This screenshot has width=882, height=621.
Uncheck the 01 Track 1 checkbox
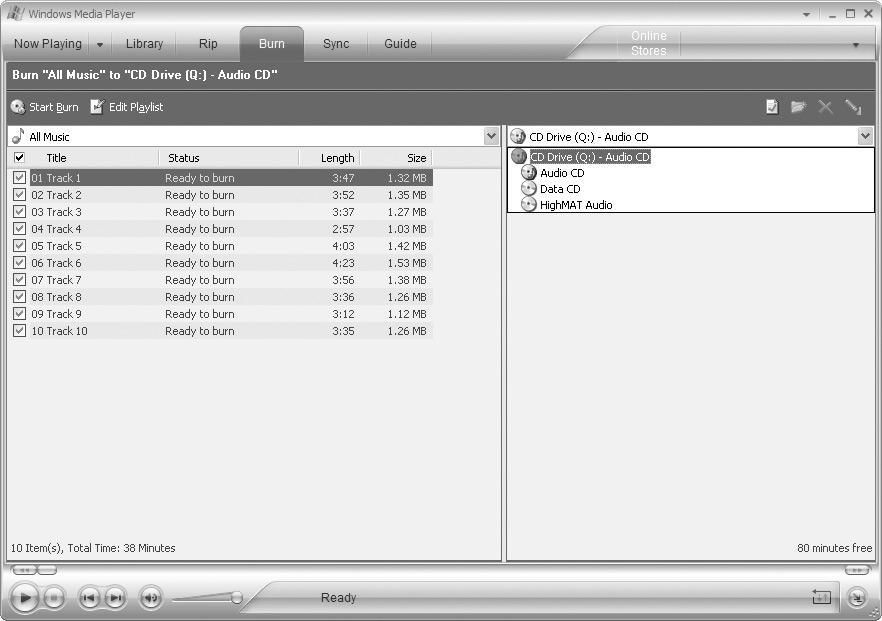[19, 178]
